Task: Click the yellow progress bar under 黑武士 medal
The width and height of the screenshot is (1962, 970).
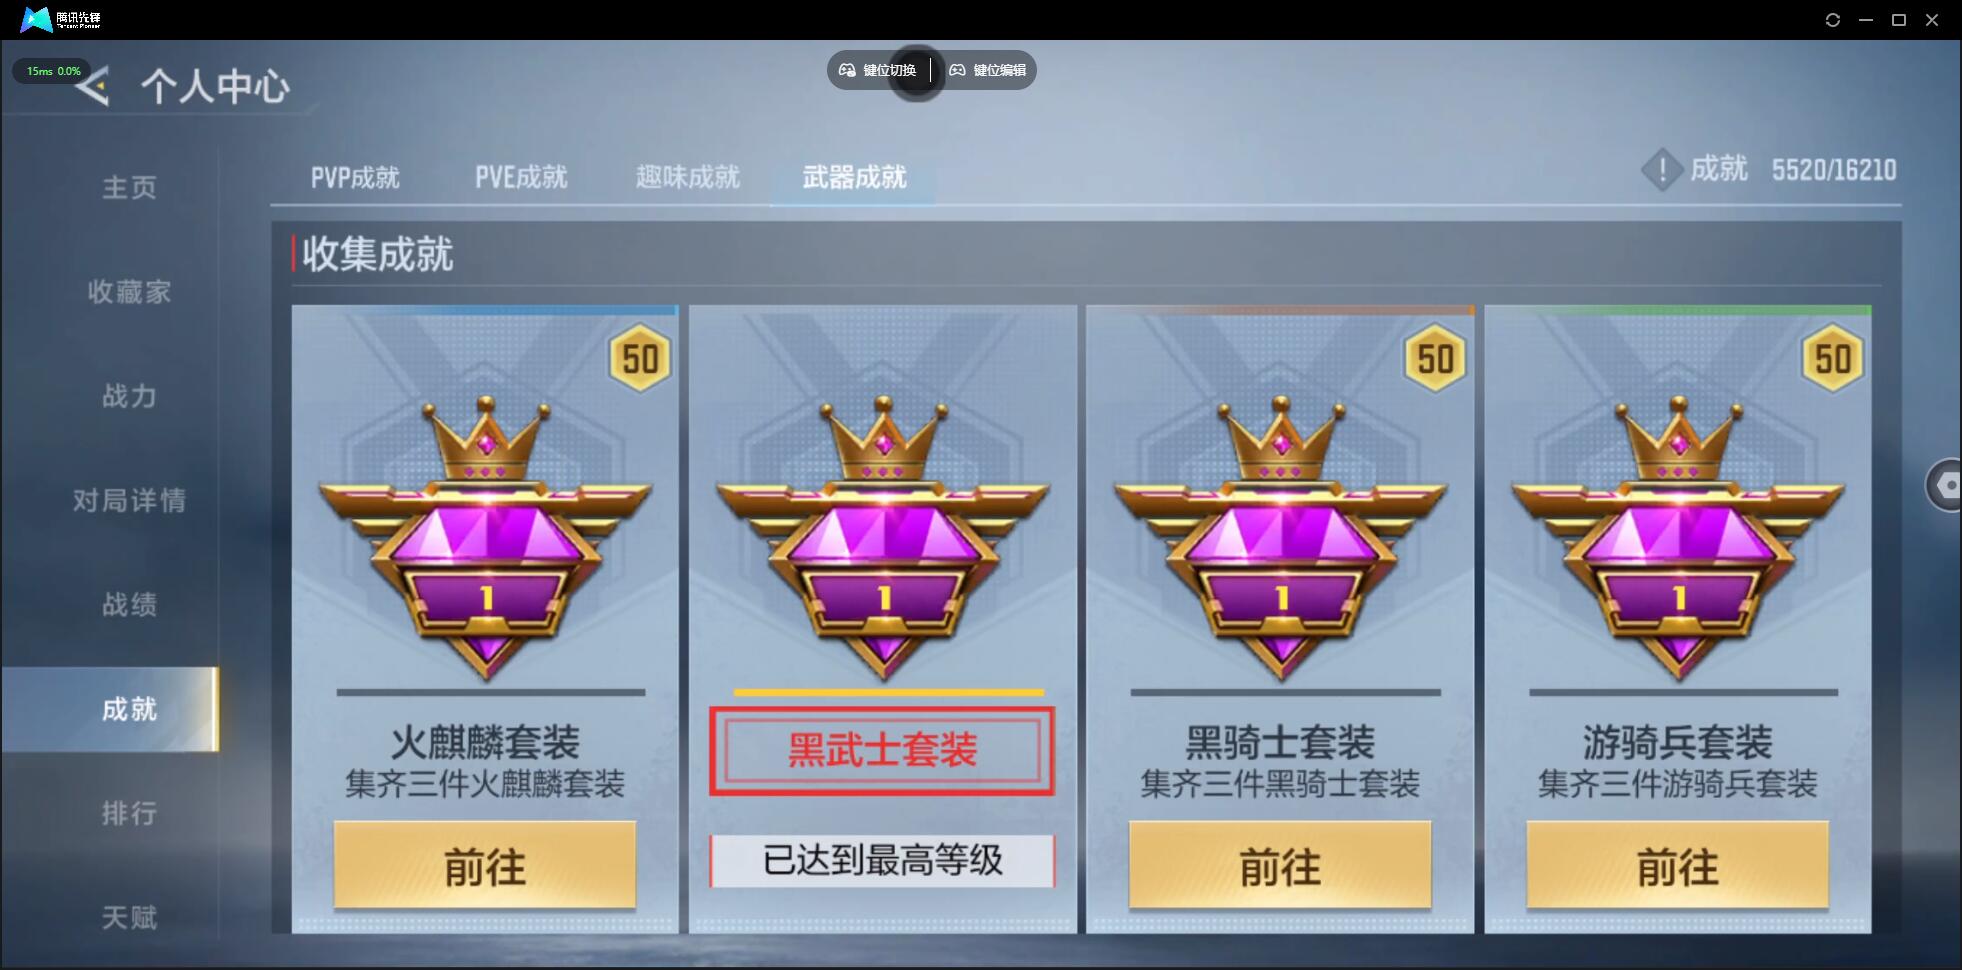Action: (x=889, y=692)
